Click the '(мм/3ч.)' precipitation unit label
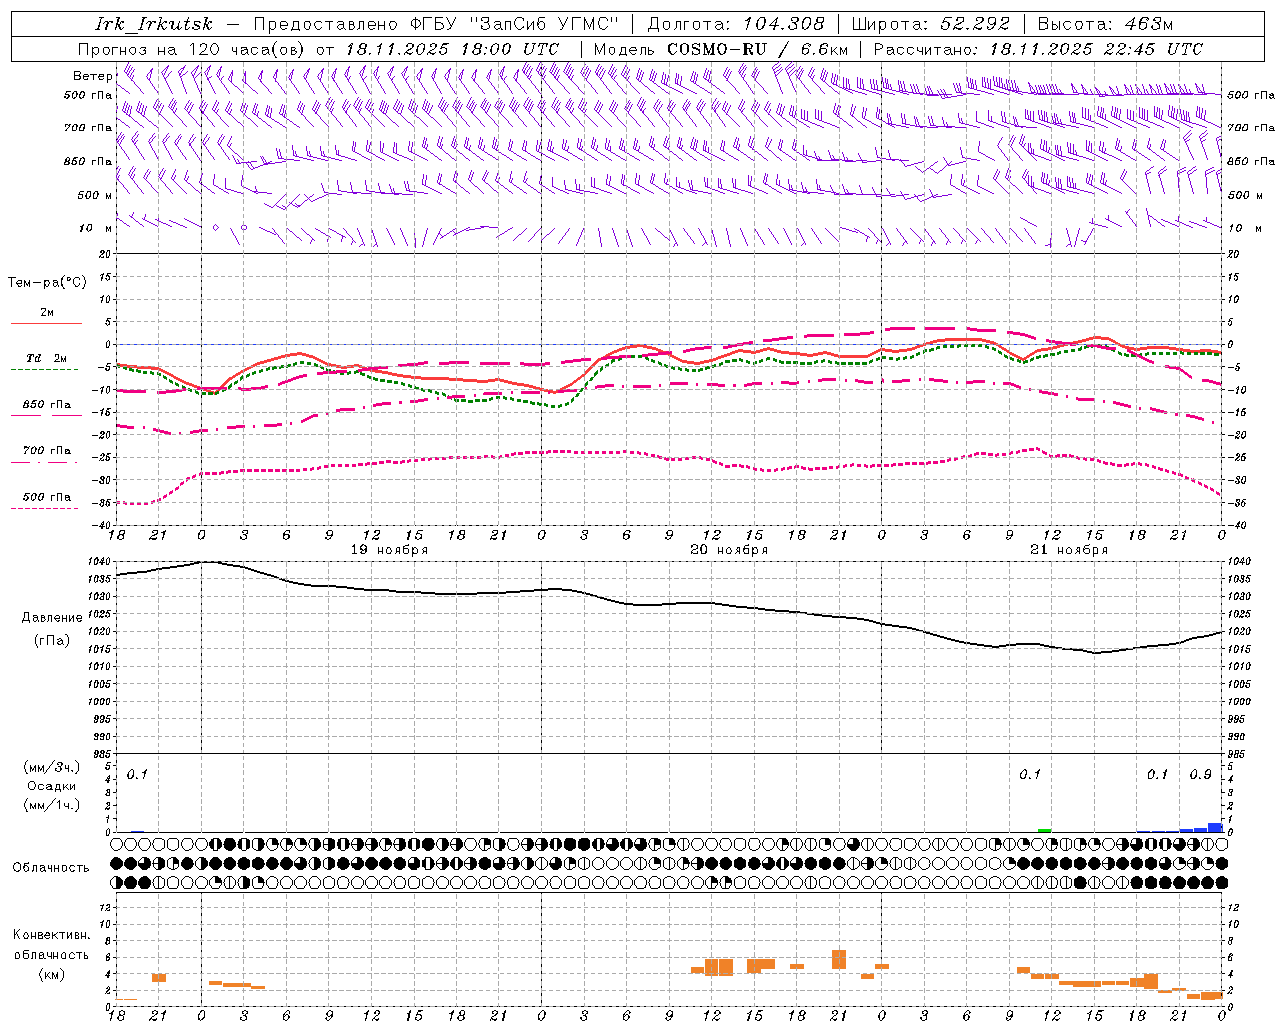 point(52,768)
